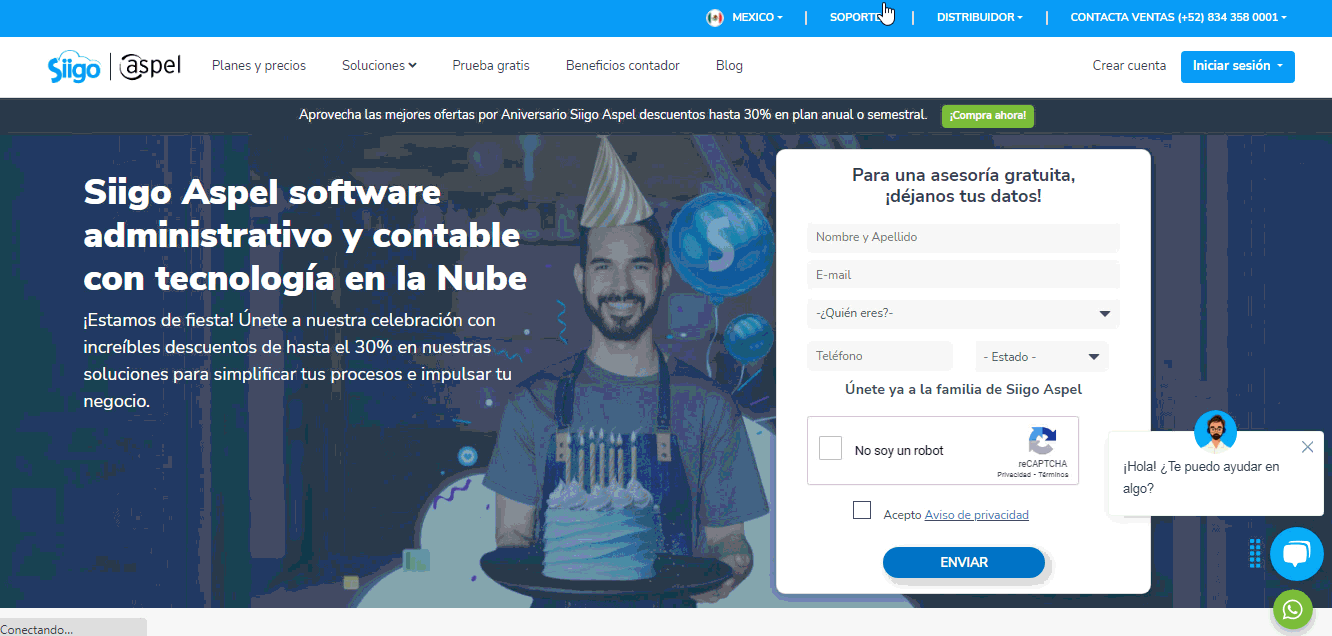Viewport: 1332px width, 636px height.
Task: Click the chat assistant avatar
Action: tap(1216, 431)
